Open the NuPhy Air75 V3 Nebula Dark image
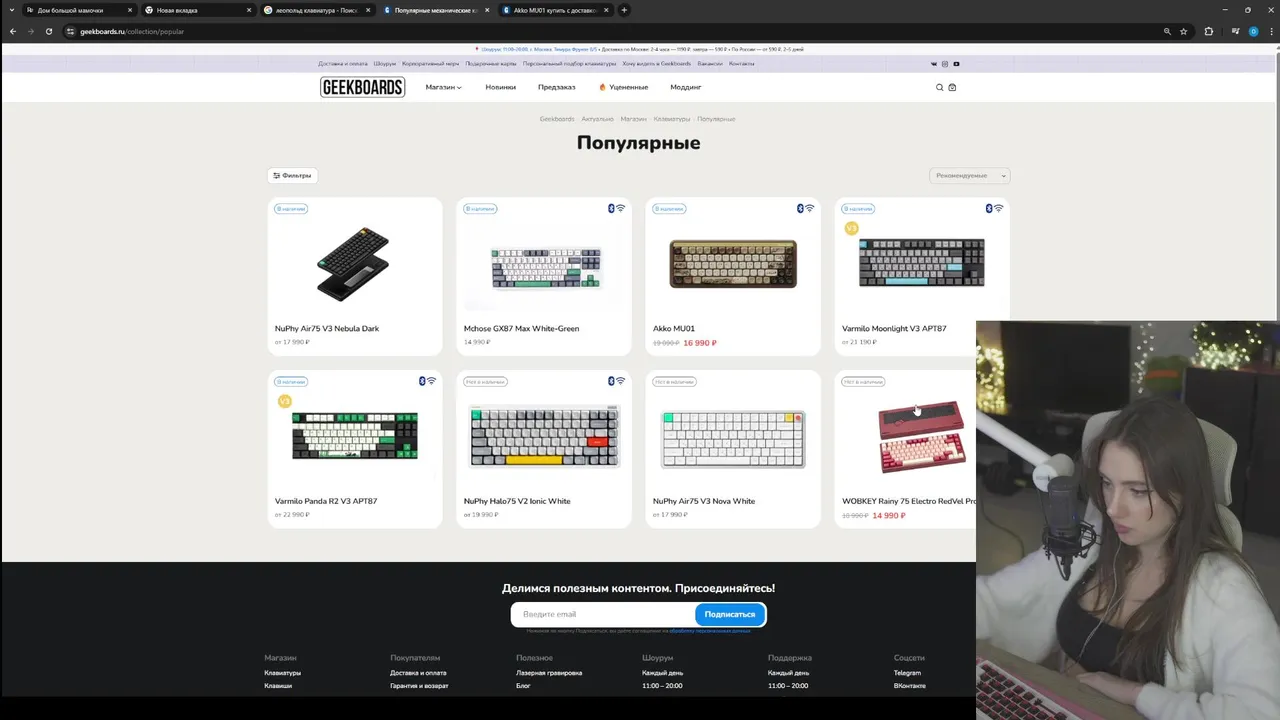This screenshot has width=1280, height=720. (354, 265)
